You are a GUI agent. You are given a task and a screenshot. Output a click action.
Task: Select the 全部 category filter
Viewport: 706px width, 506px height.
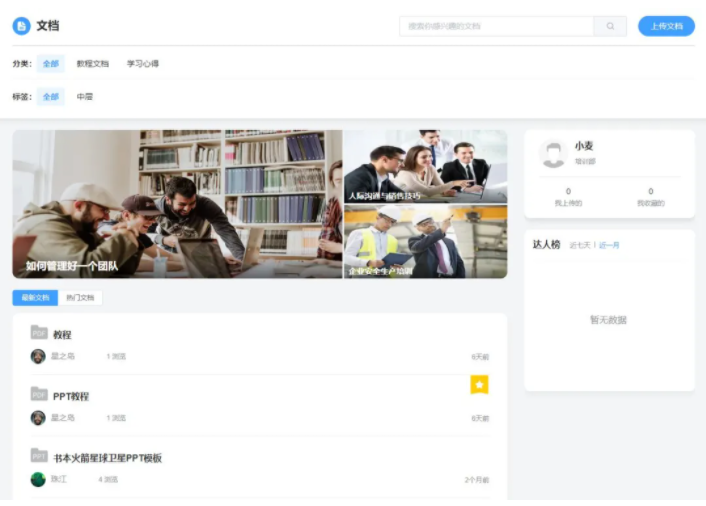pyautogui.click(x=51, y=64)
